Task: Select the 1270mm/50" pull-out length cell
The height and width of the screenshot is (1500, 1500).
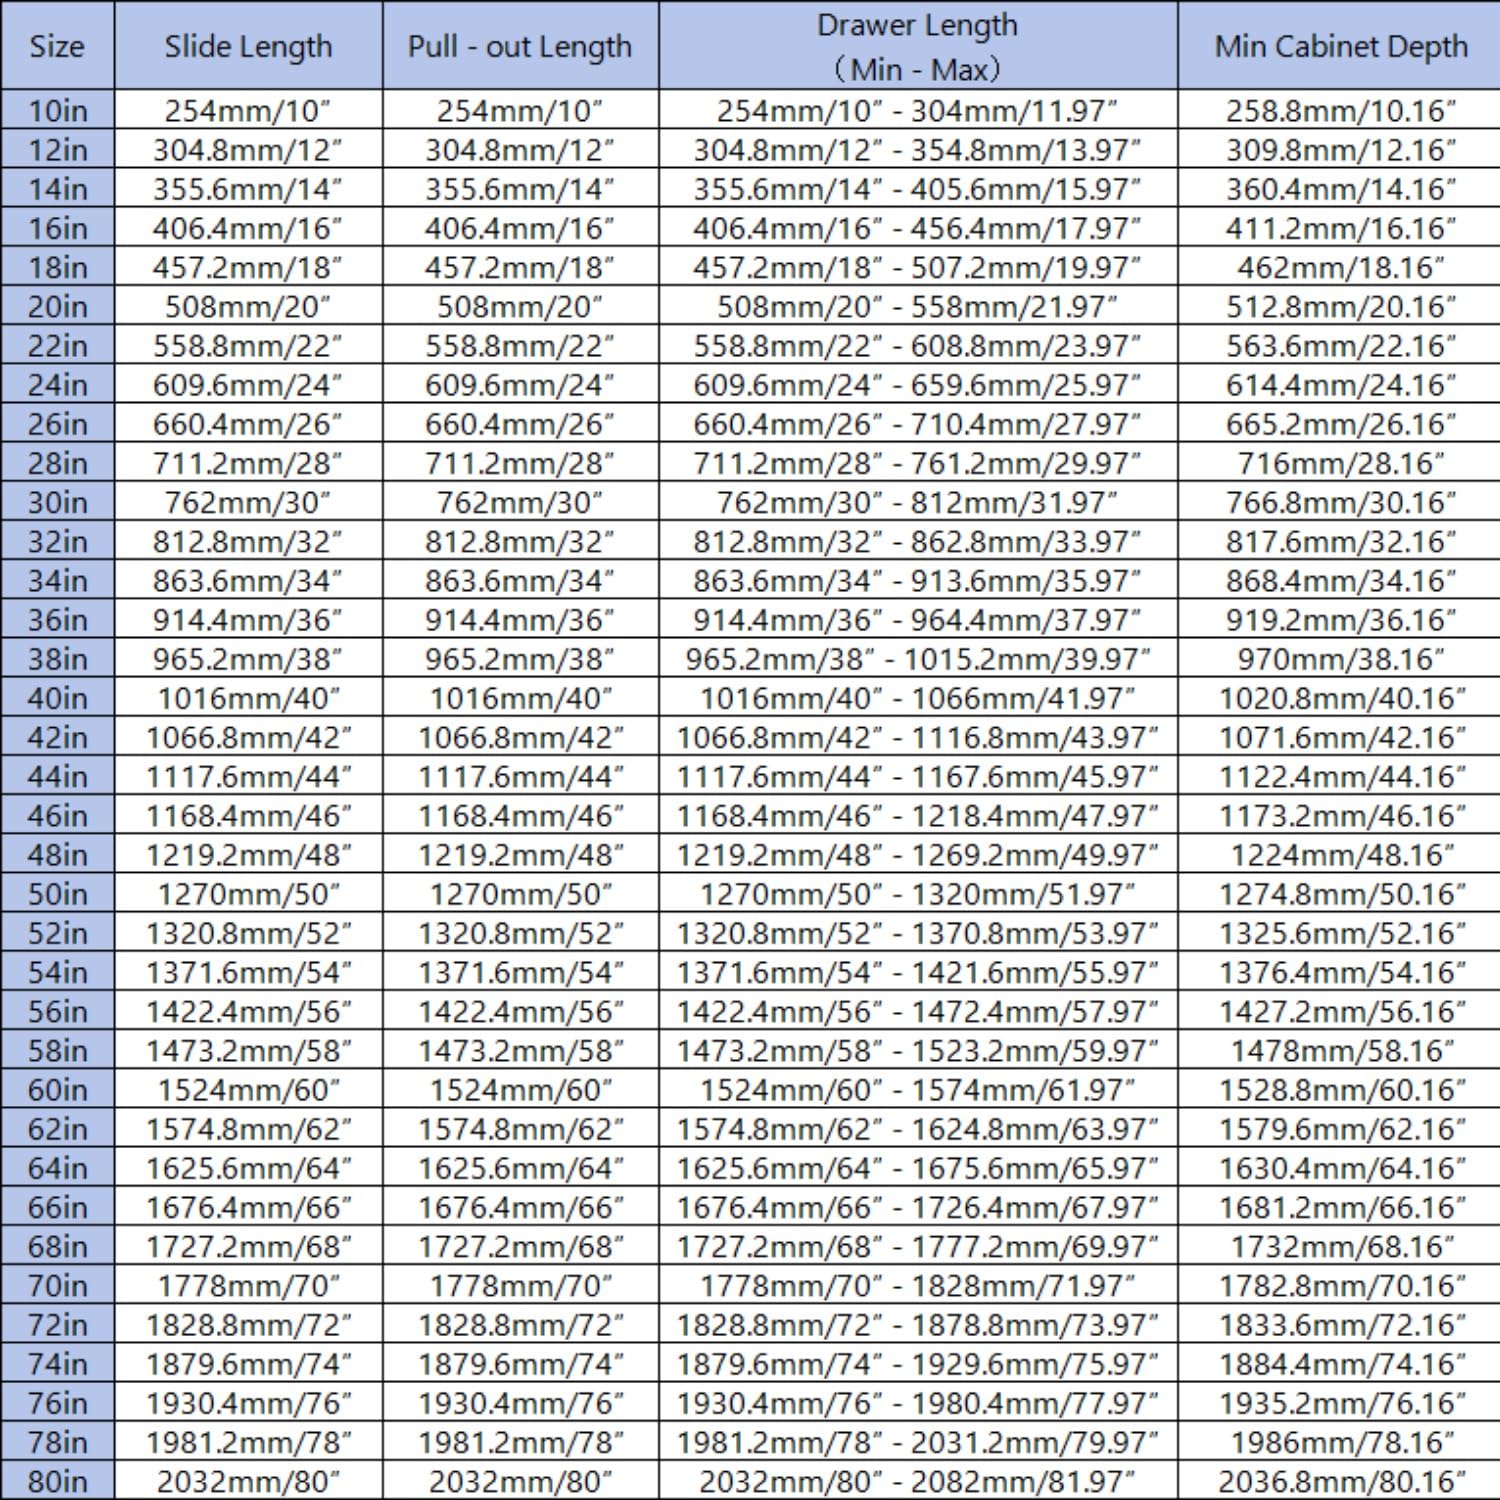Action: (x=520, y=894)
